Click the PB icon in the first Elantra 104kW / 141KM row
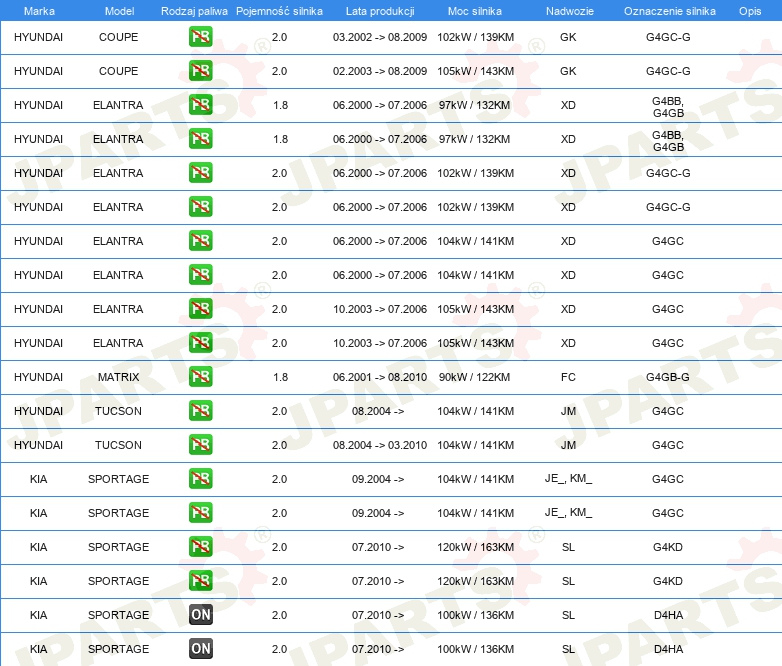 [200, 241]
